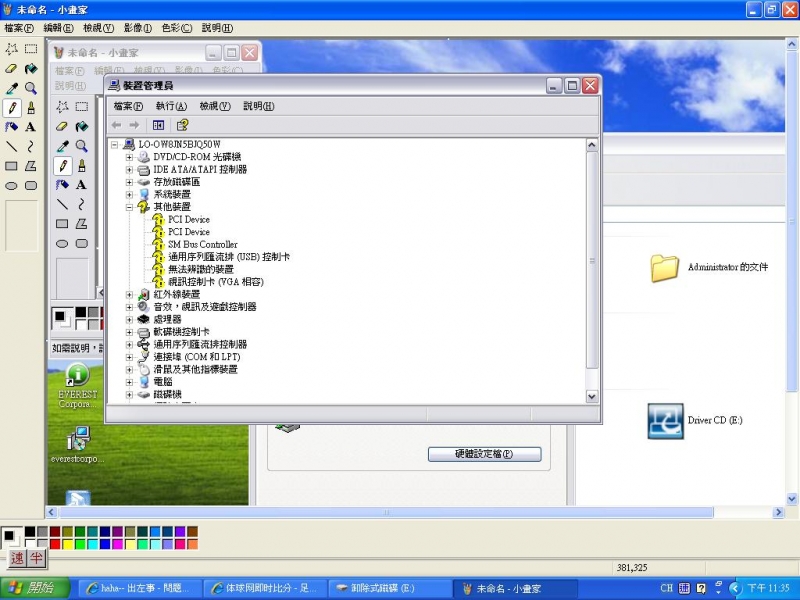
Task: Select the Line drawing tool
Action: pos(14,147)
